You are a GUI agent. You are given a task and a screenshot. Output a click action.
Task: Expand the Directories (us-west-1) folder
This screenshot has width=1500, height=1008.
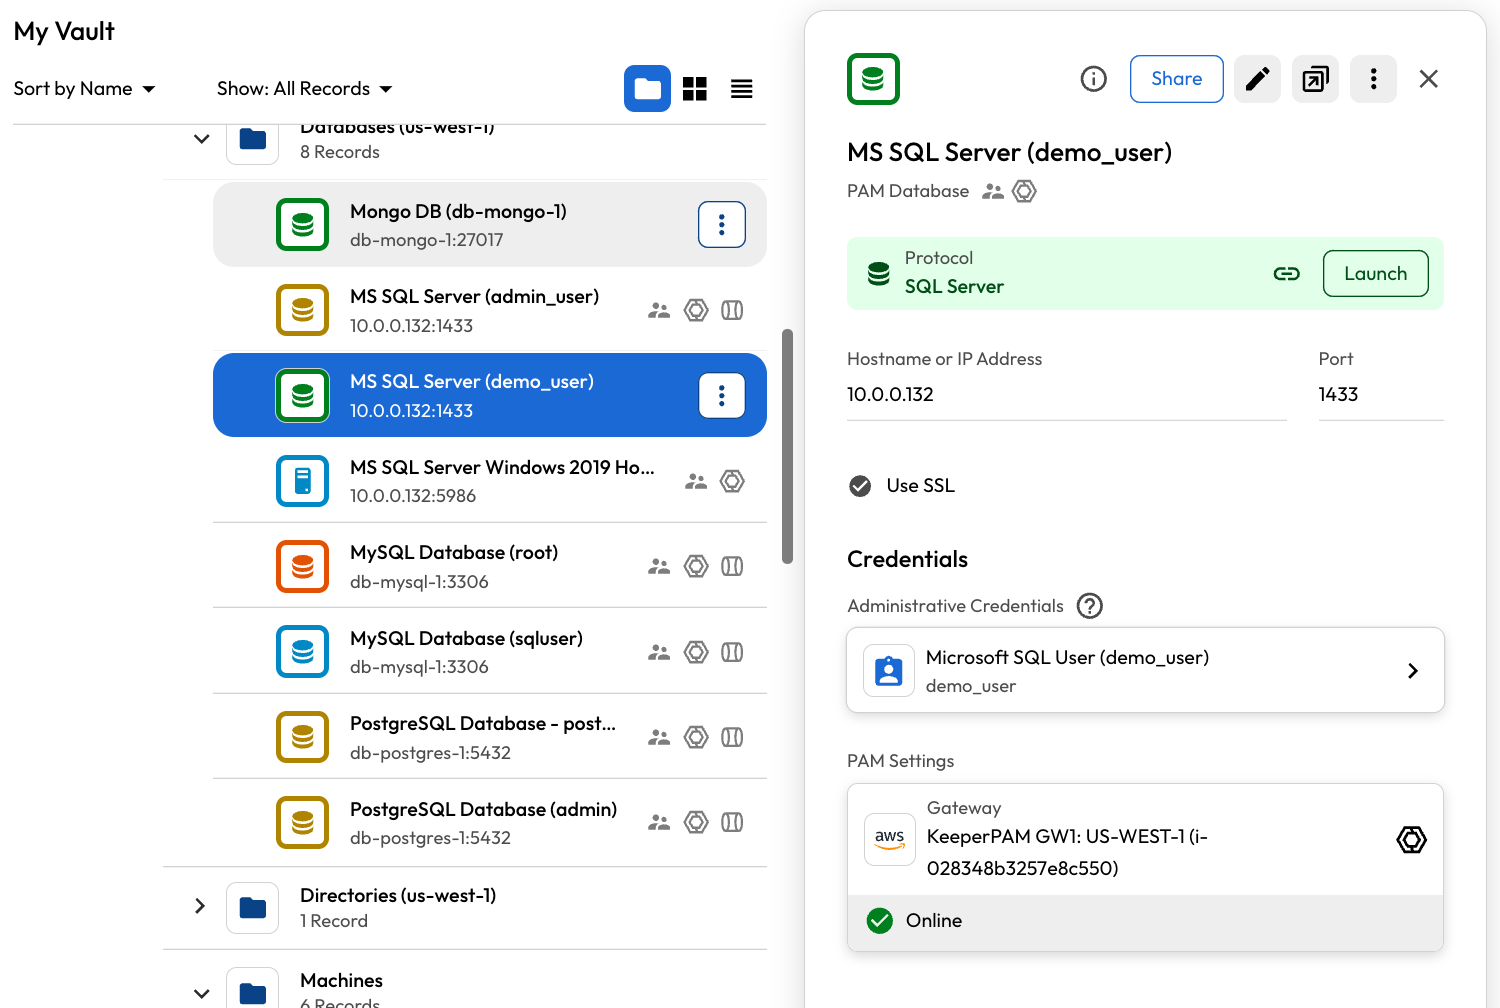coord(200,906)
